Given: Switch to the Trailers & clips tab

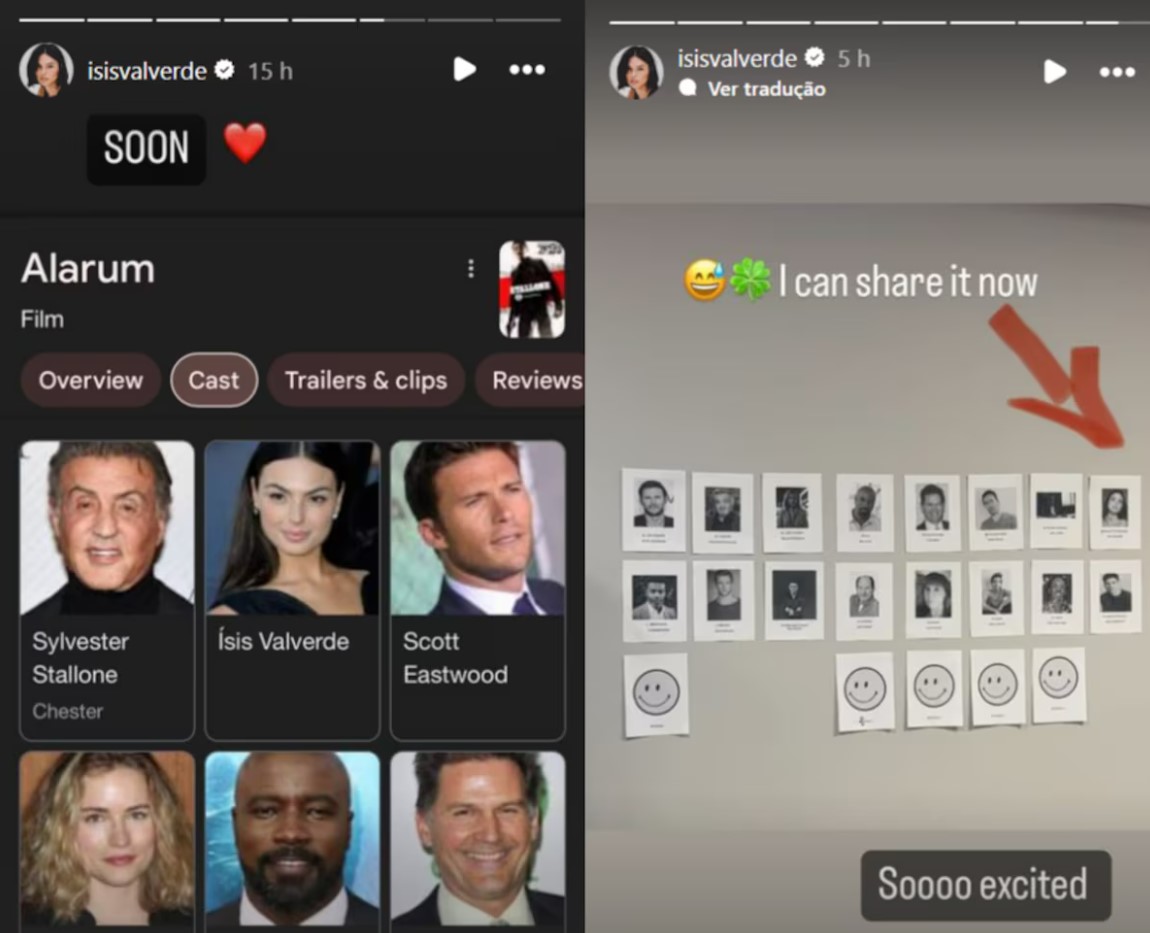Looking at the screenshot, I should click(x=366, y=380).
